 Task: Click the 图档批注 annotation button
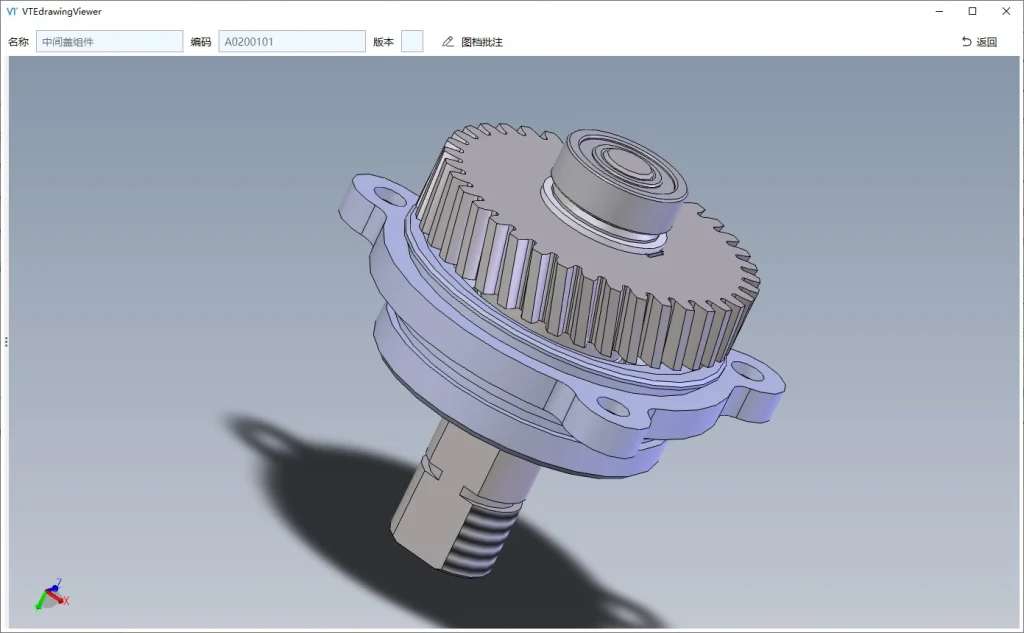472,42
